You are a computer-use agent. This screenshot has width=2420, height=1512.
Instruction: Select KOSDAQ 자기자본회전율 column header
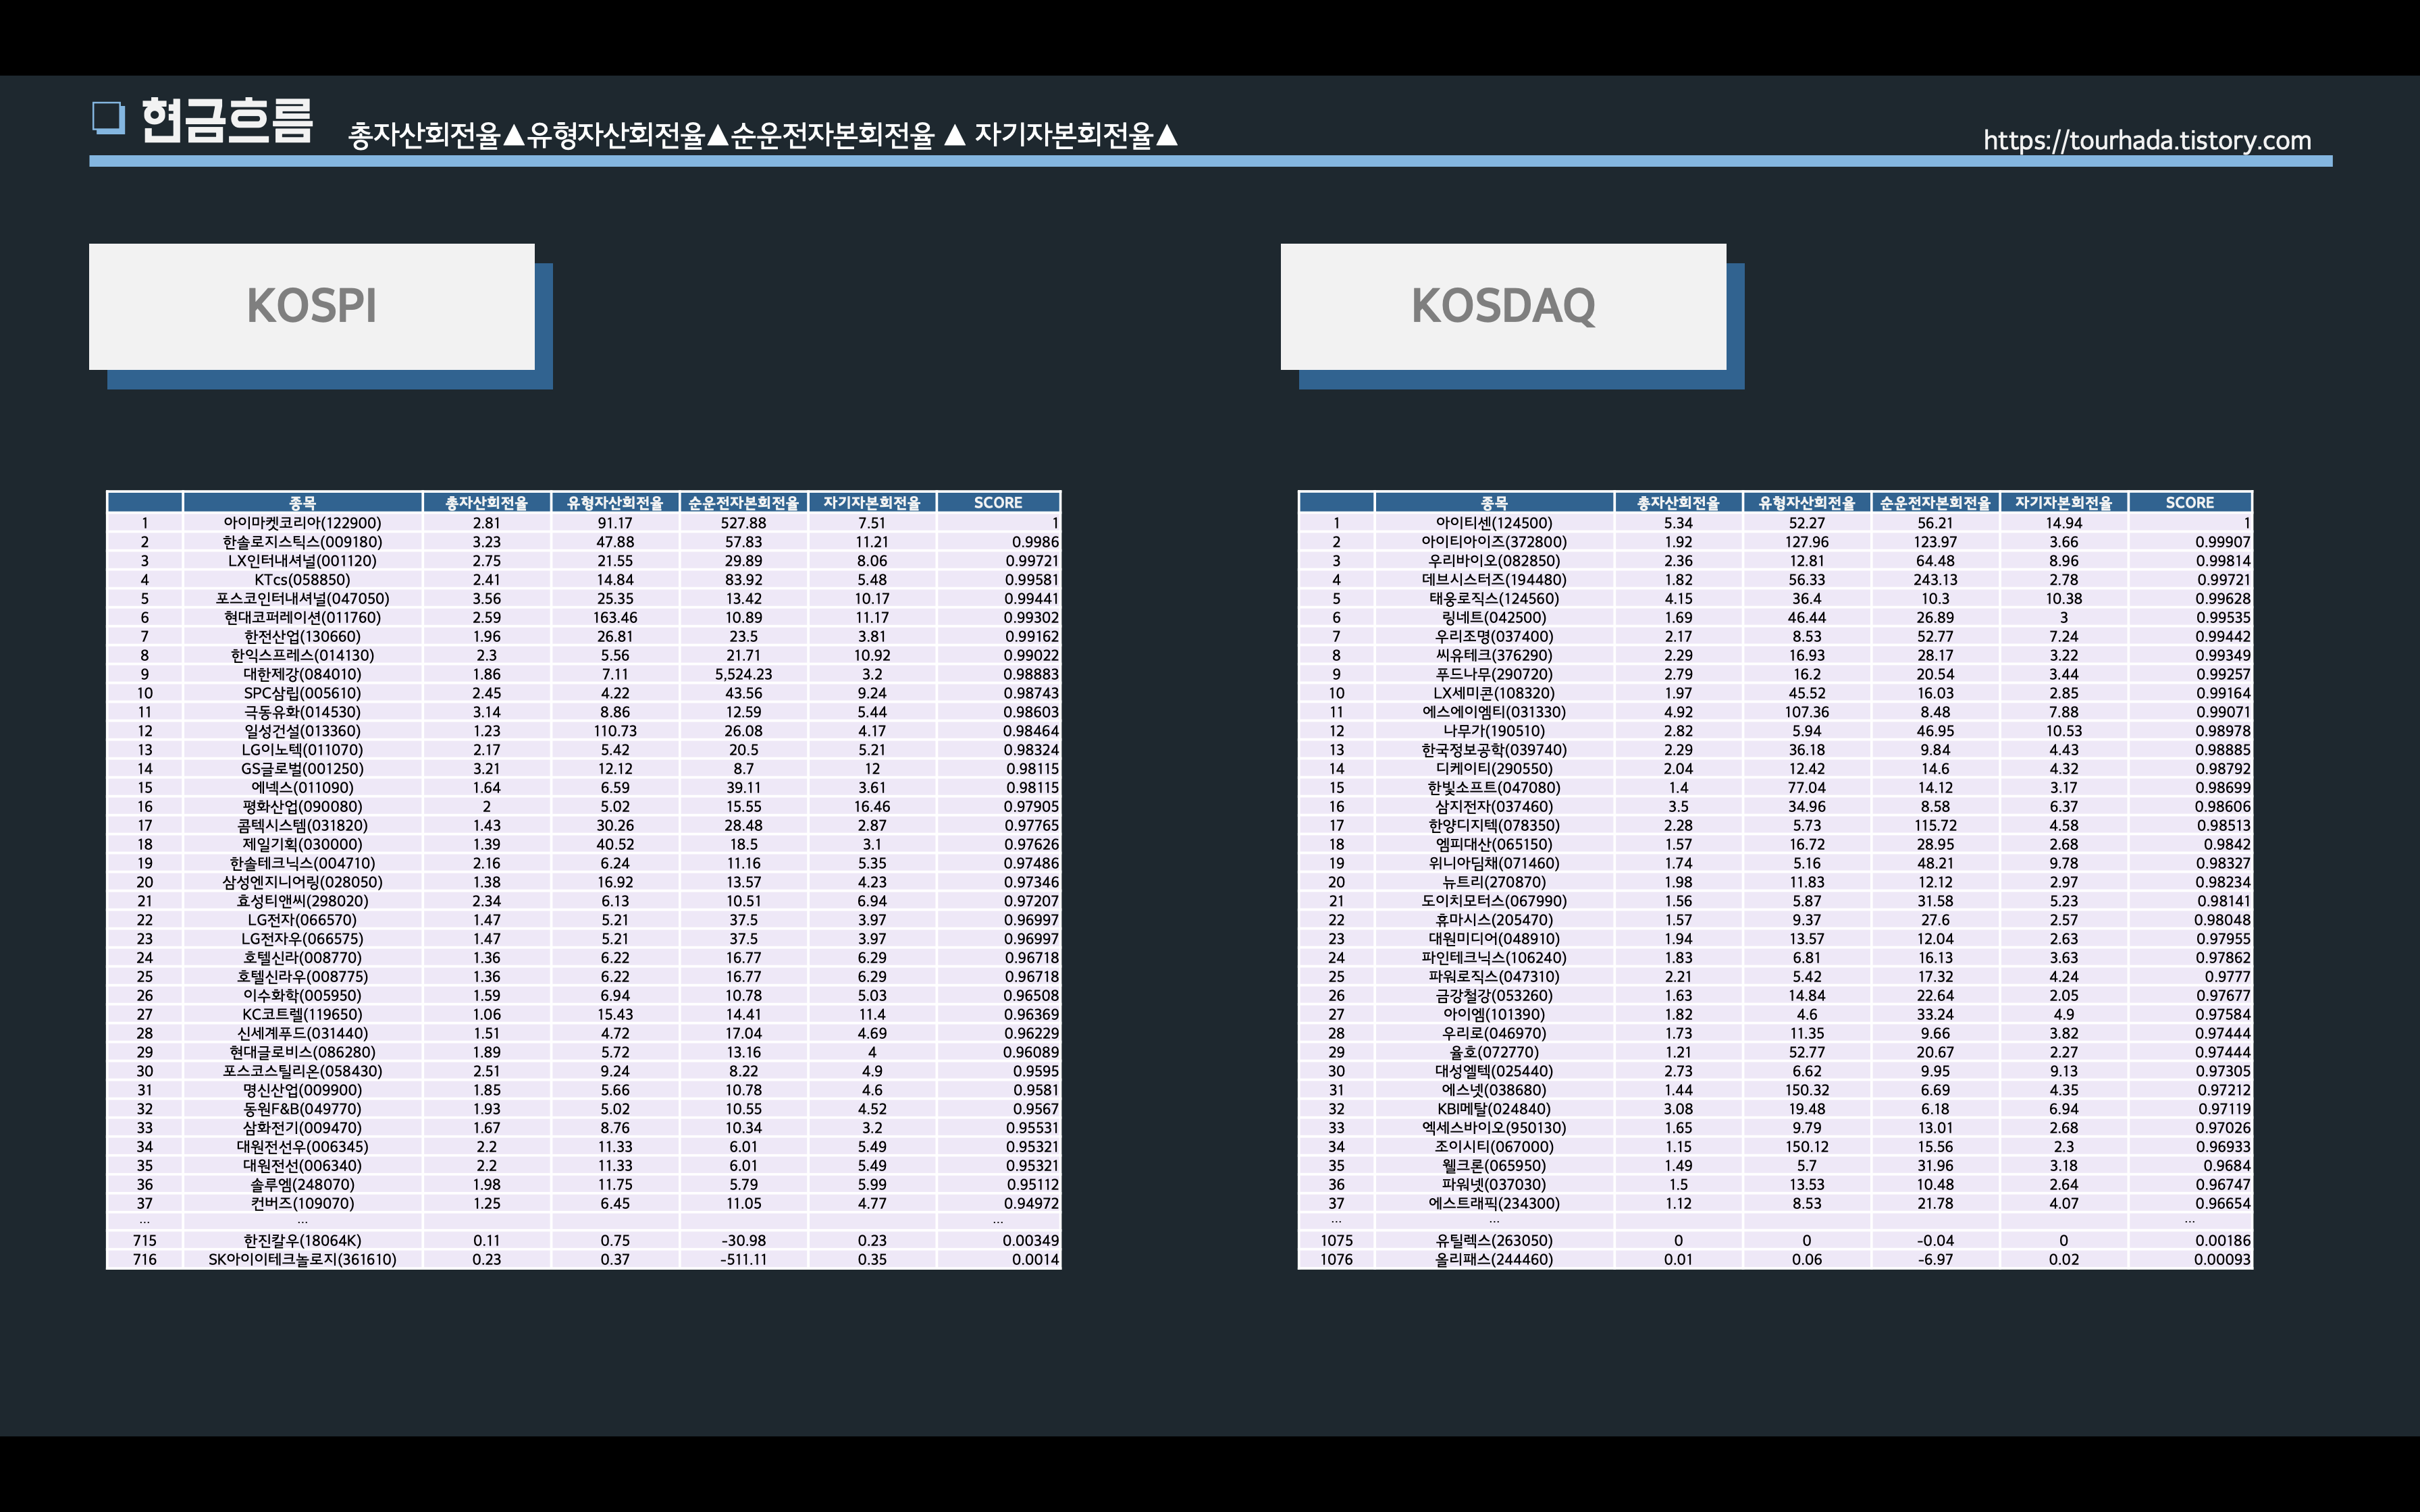coord(2063,503)
